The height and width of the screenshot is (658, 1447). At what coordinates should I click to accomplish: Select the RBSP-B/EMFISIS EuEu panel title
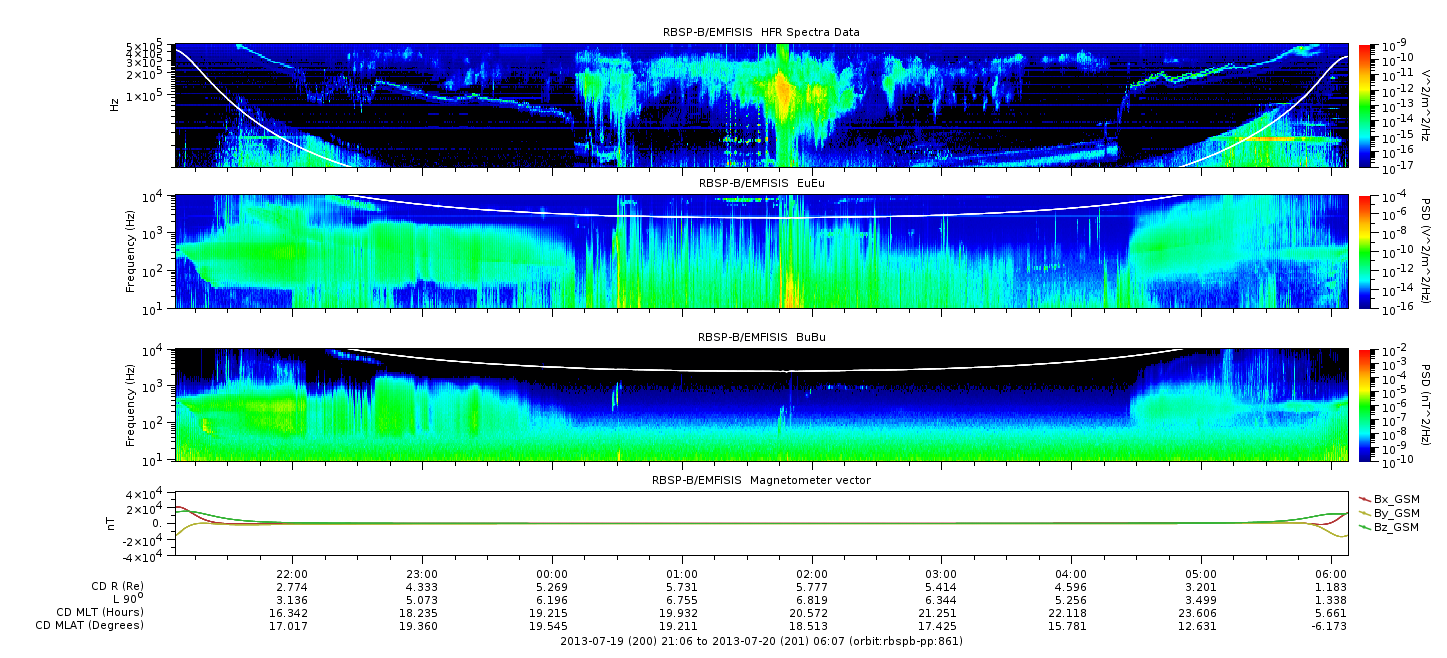click(761, 184)
